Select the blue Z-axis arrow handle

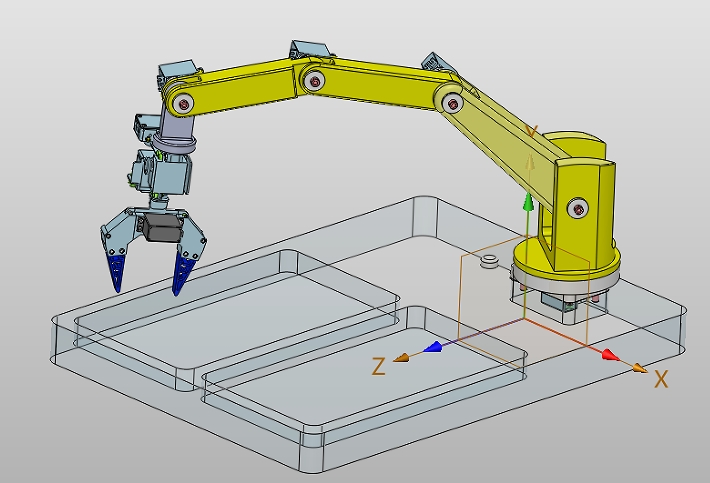click(x=432, y=347)
